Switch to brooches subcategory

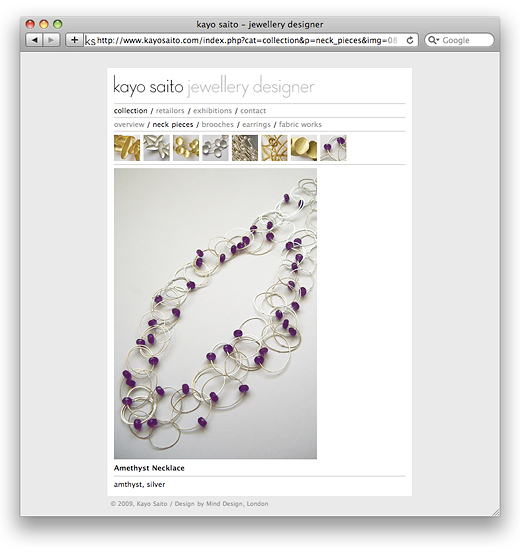point(218,124)
